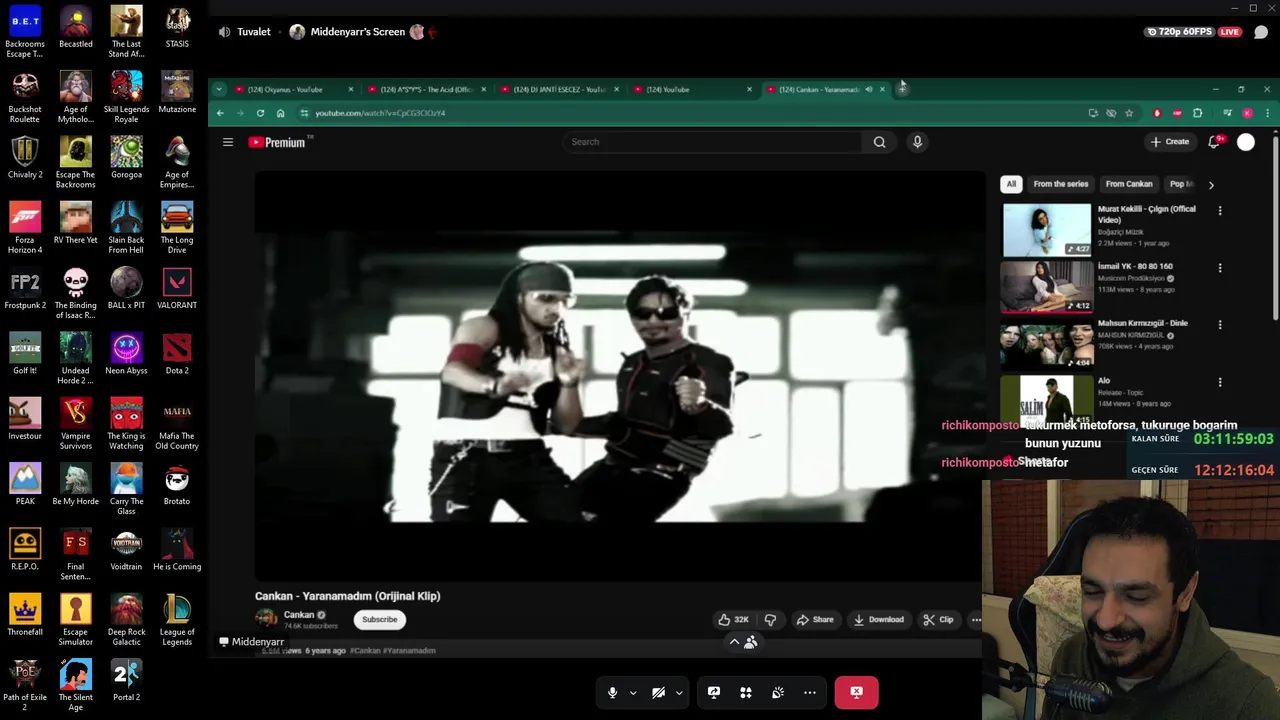The height and width of the screenshot is (720, 1280).
Task: Switch to the DJ JANTİ ESECEZ tab
Action: tap(558, 89)
